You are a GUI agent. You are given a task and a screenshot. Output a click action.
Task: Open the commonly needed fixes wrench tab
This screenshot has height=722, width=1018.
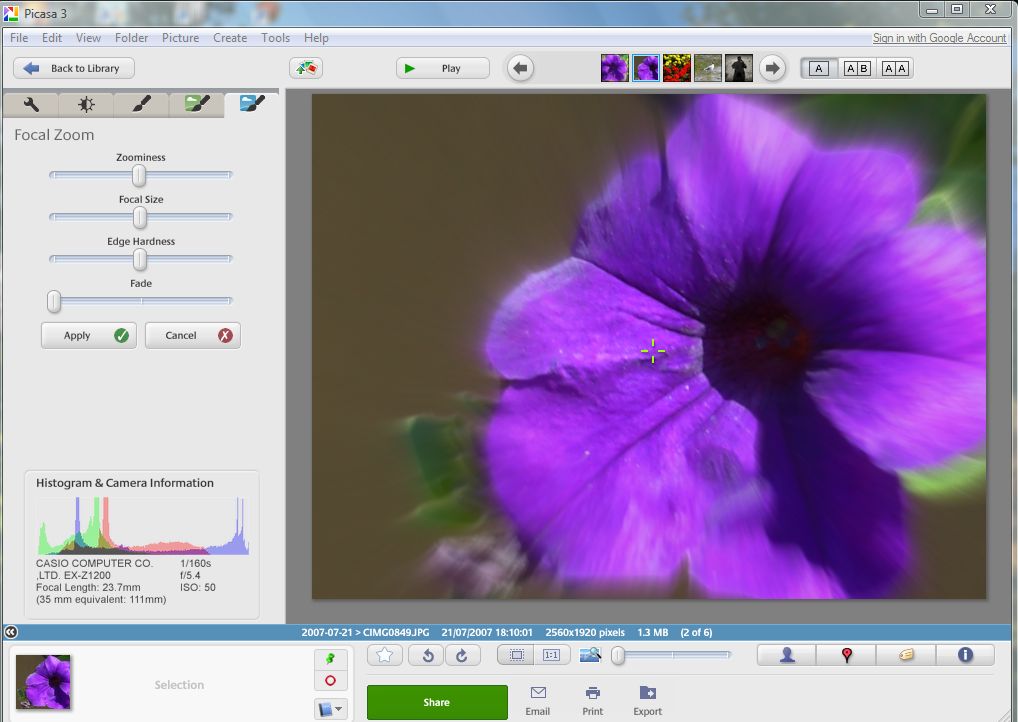point(31,105)
